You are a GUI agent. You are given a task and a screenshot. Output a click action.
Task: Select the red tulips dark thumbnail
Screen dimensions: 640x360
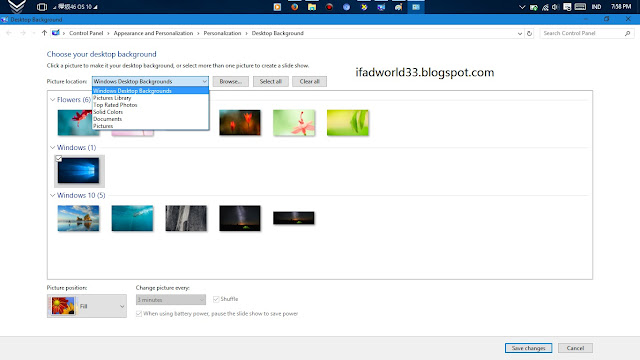240,122
